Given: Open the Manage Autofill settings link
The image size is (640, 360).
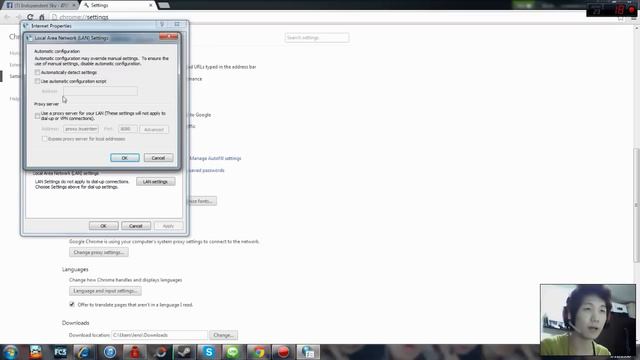Looking at the screenshot, I should 216,158.
